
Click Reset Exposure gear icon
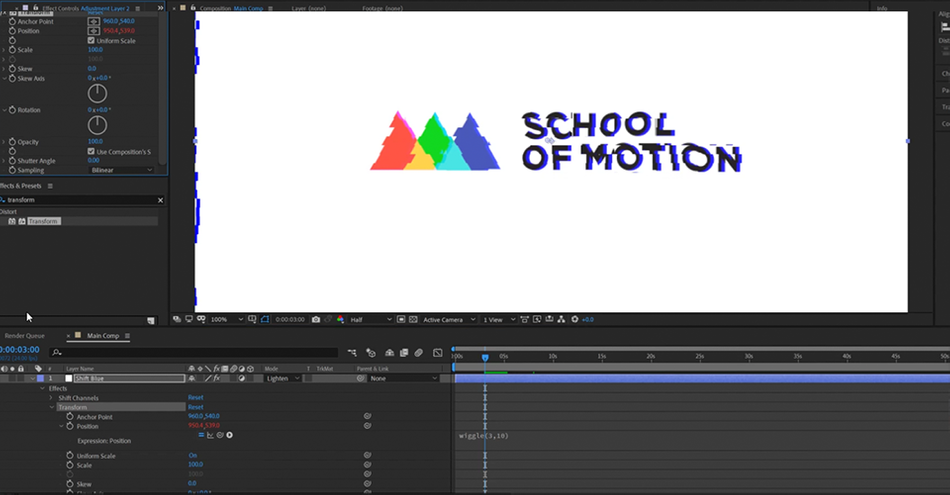pos(575,319)
